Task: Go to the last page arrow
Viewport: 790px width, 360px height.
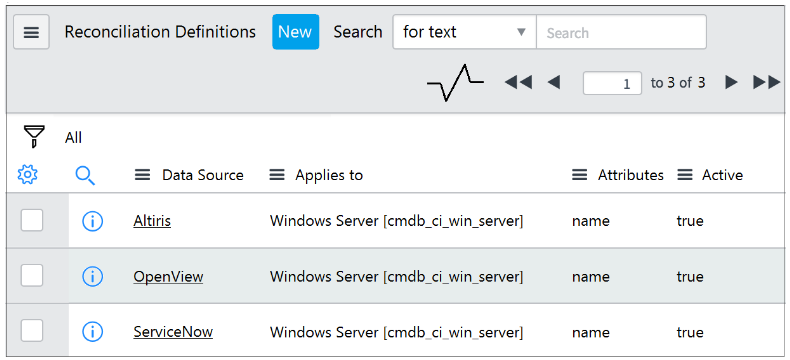Action: point(766,83)
